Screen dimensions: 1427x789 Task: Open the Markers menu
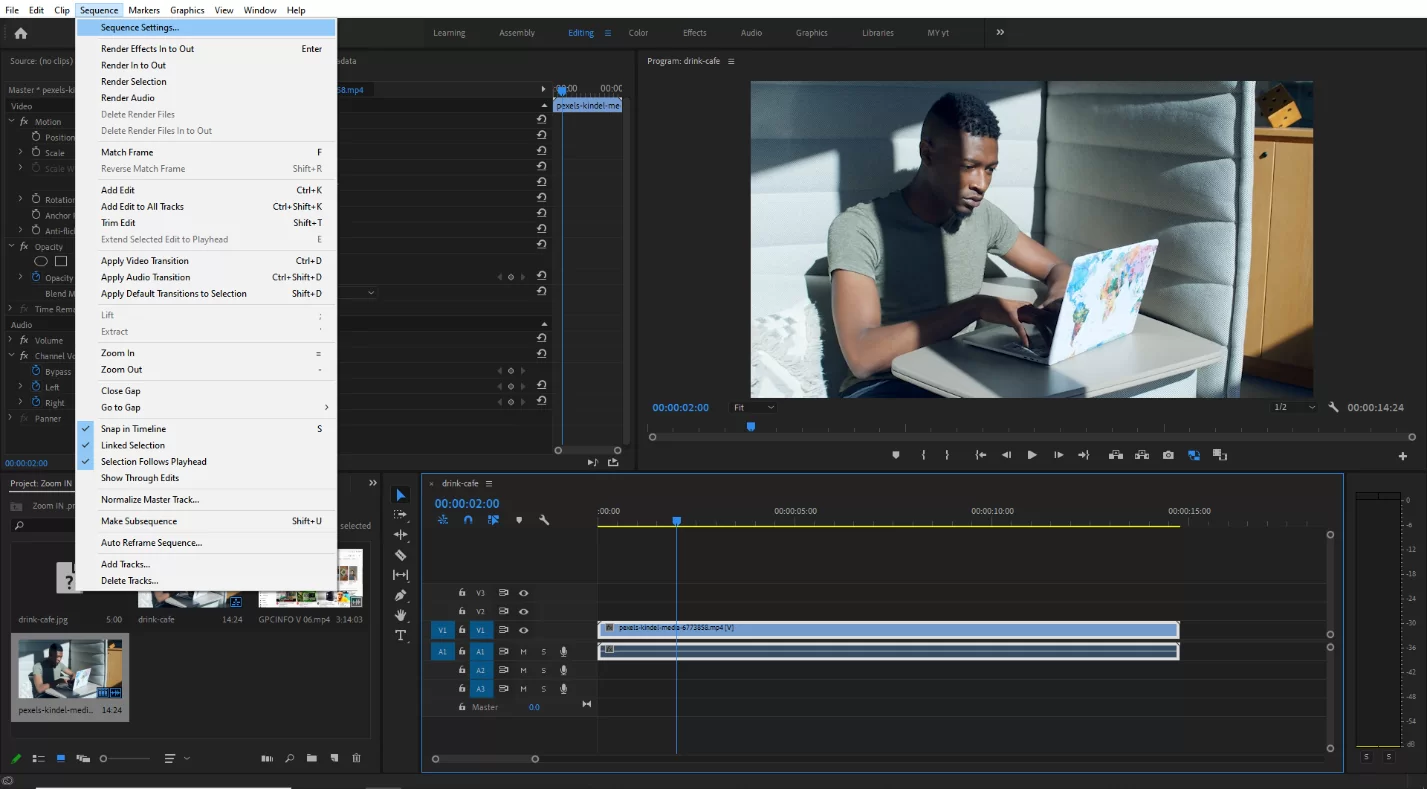coord(144,10)
